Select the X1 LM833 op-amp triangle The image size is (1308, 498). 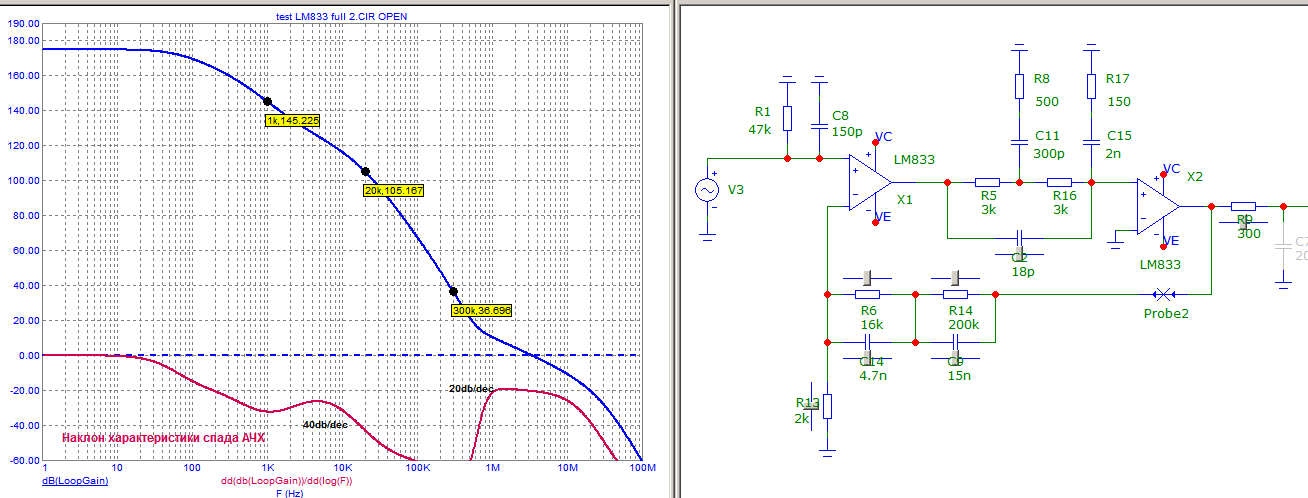(x=870, y=183)
